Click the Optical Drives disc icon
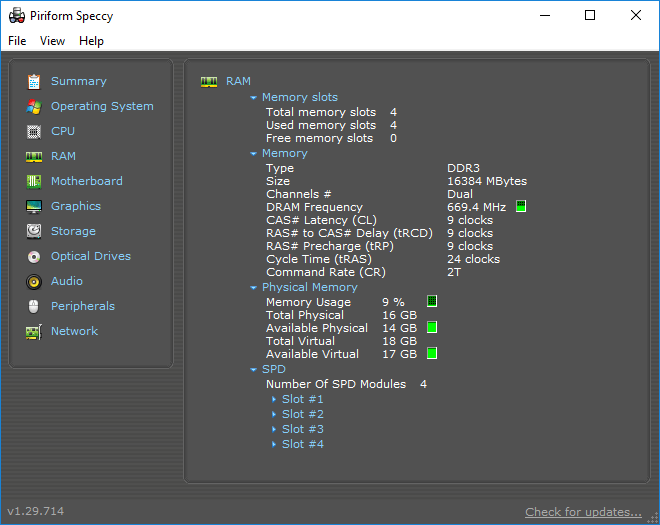 (34, 257)
